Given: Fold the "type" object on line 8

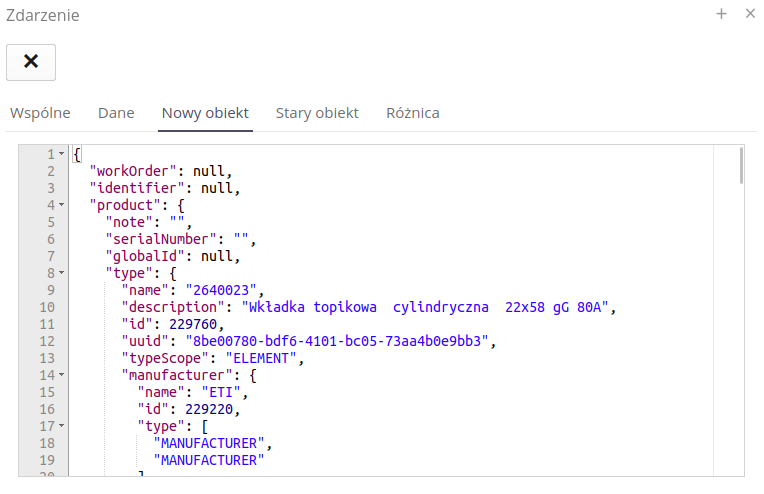Looking at the screenshot, I should (x=61, y=273).
